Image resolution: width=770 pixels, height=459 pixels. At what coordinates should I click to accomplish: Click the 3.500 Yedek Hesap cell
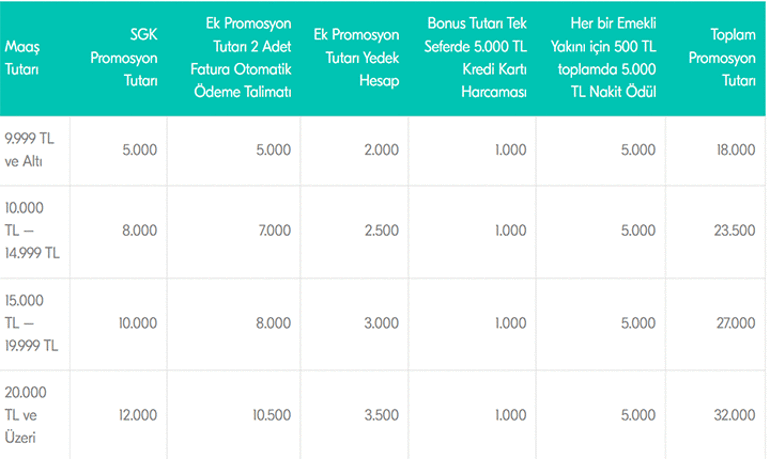[x=382, y=415]
